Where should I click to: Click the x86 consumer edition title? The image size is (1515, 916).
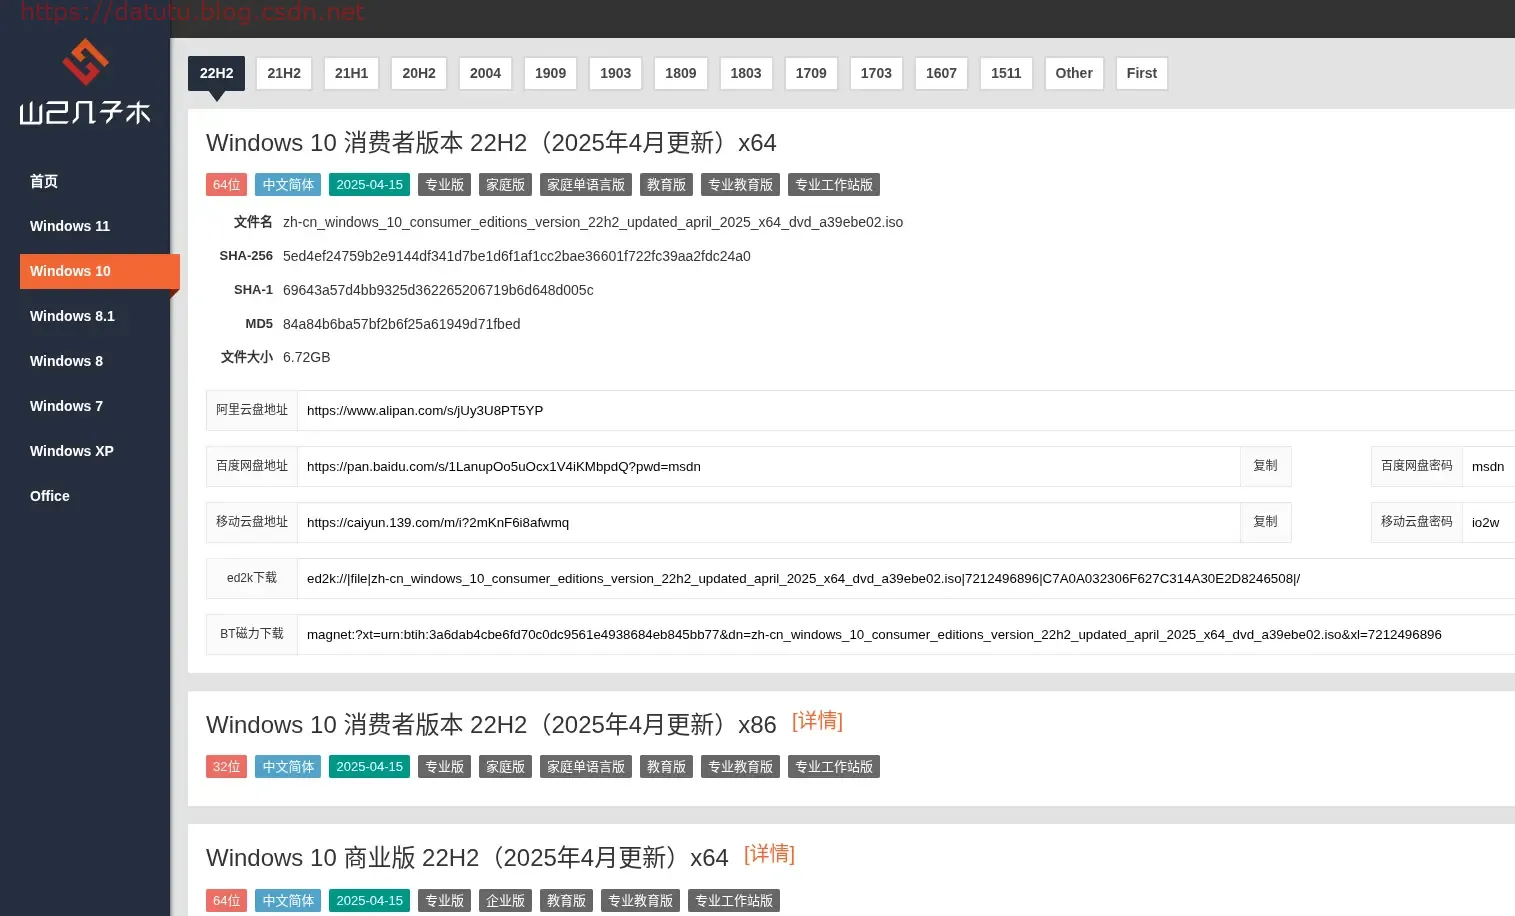click(x=491, y=725)
